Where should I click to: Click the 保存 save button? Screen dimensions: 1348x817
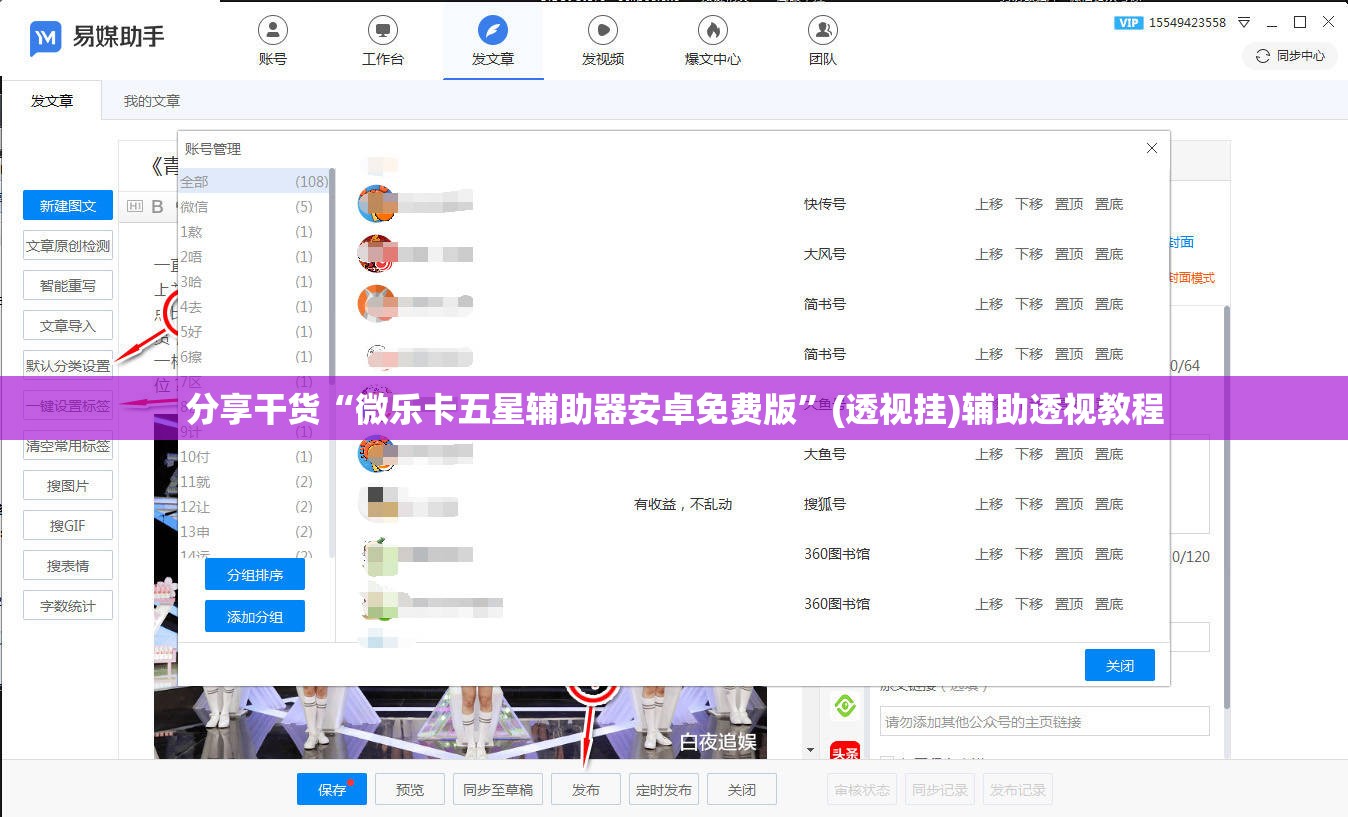(x=332, y=789)
